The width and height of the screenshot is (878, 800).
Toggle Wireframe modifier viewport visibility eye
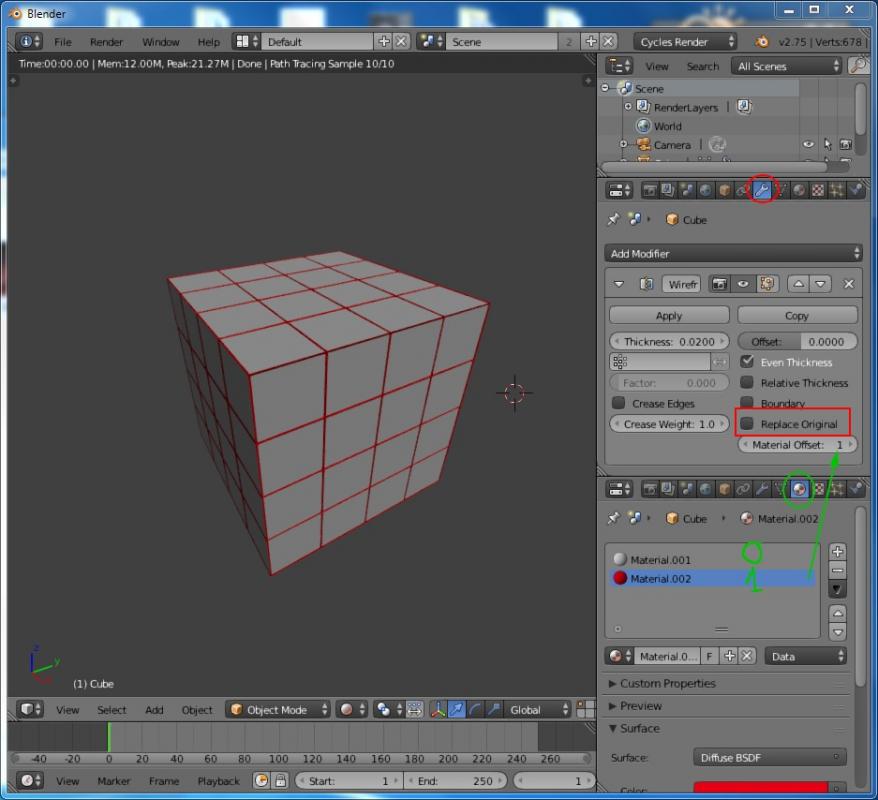(x=743, y=285)
